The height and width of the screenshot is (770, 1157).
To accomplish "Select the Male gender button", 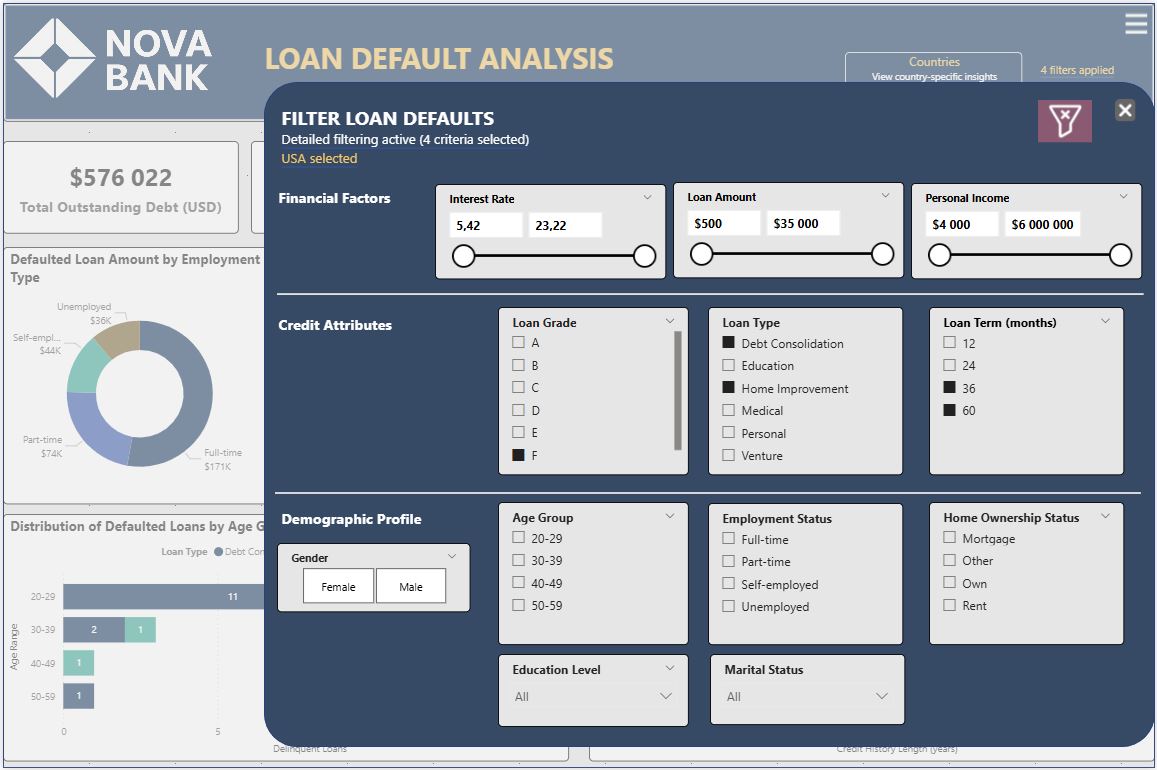I will [x=411, y=587].
